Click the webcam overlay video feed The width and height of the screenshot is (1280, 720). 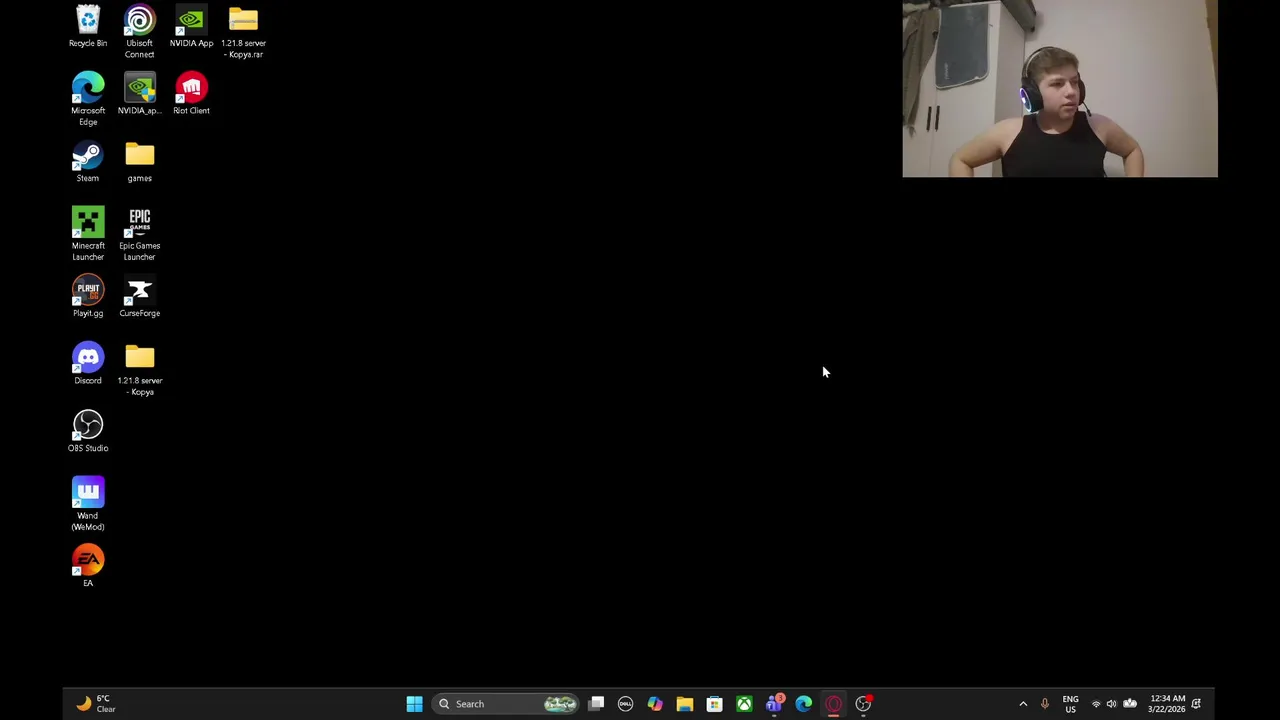(1060, 89)
